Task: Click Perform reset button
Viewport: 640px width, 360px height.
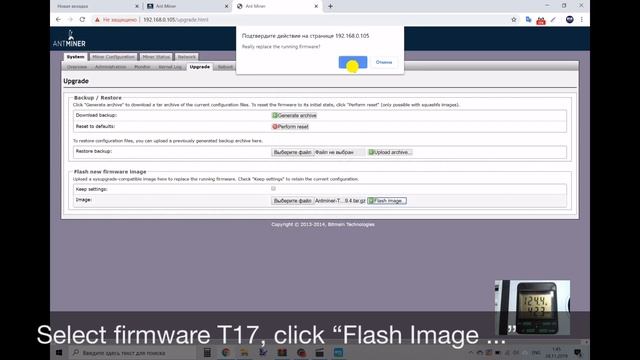Action: click(x=290, y=127)
